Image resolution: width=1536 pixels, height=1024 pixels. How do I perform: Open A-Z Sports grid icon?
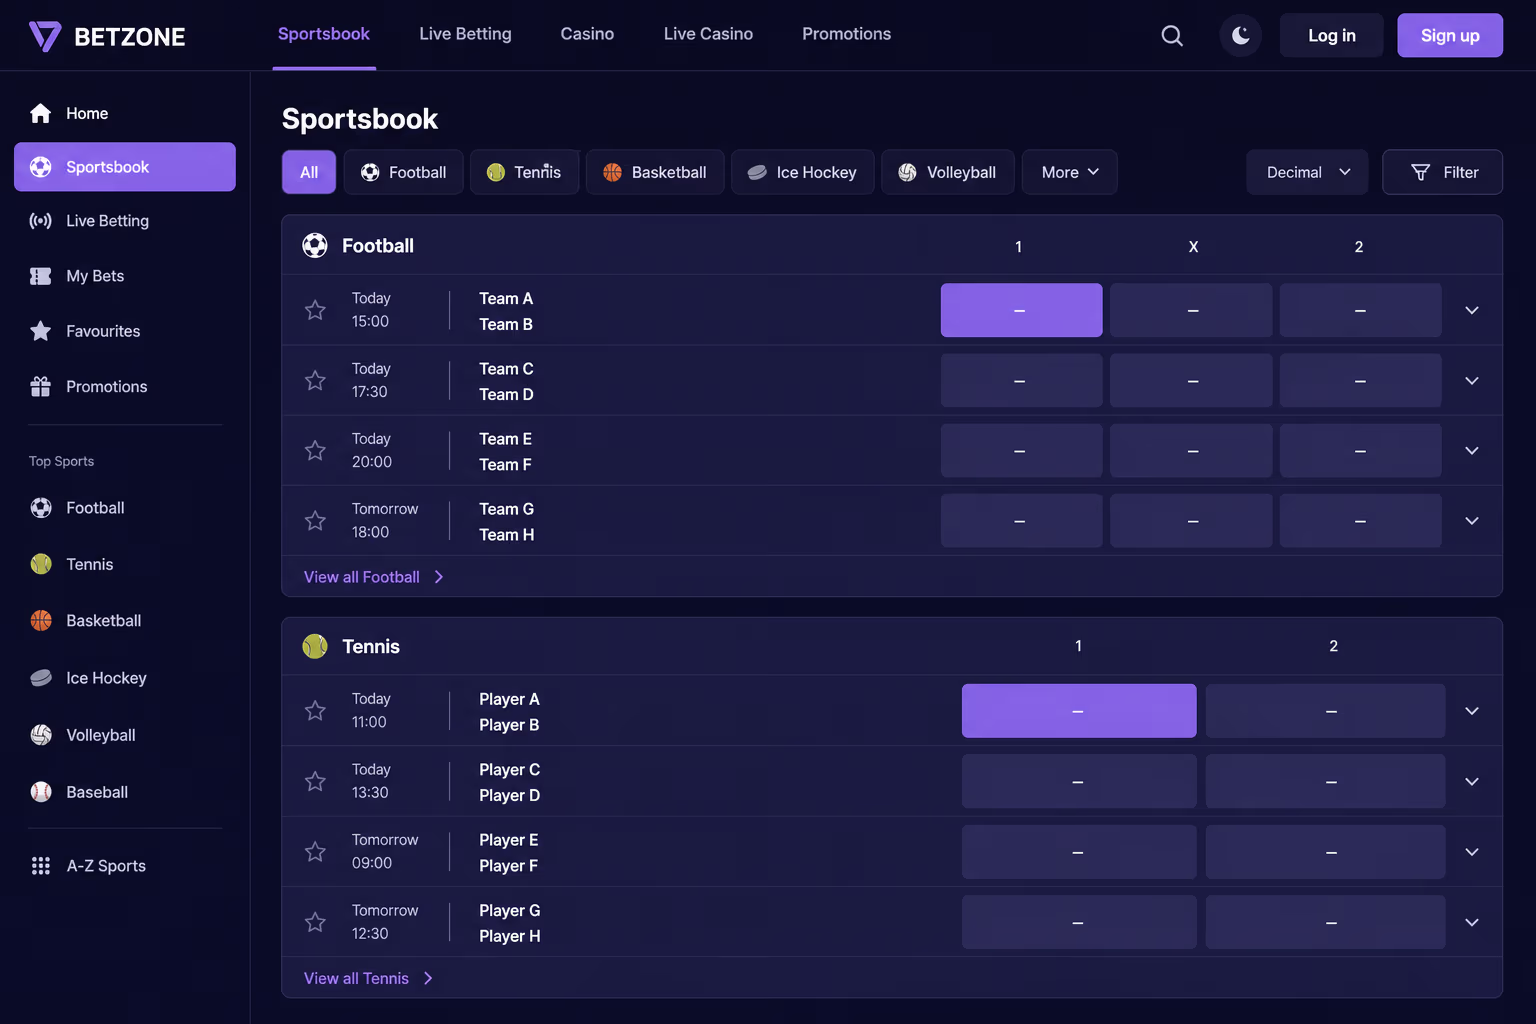click(x=40, y=866)
